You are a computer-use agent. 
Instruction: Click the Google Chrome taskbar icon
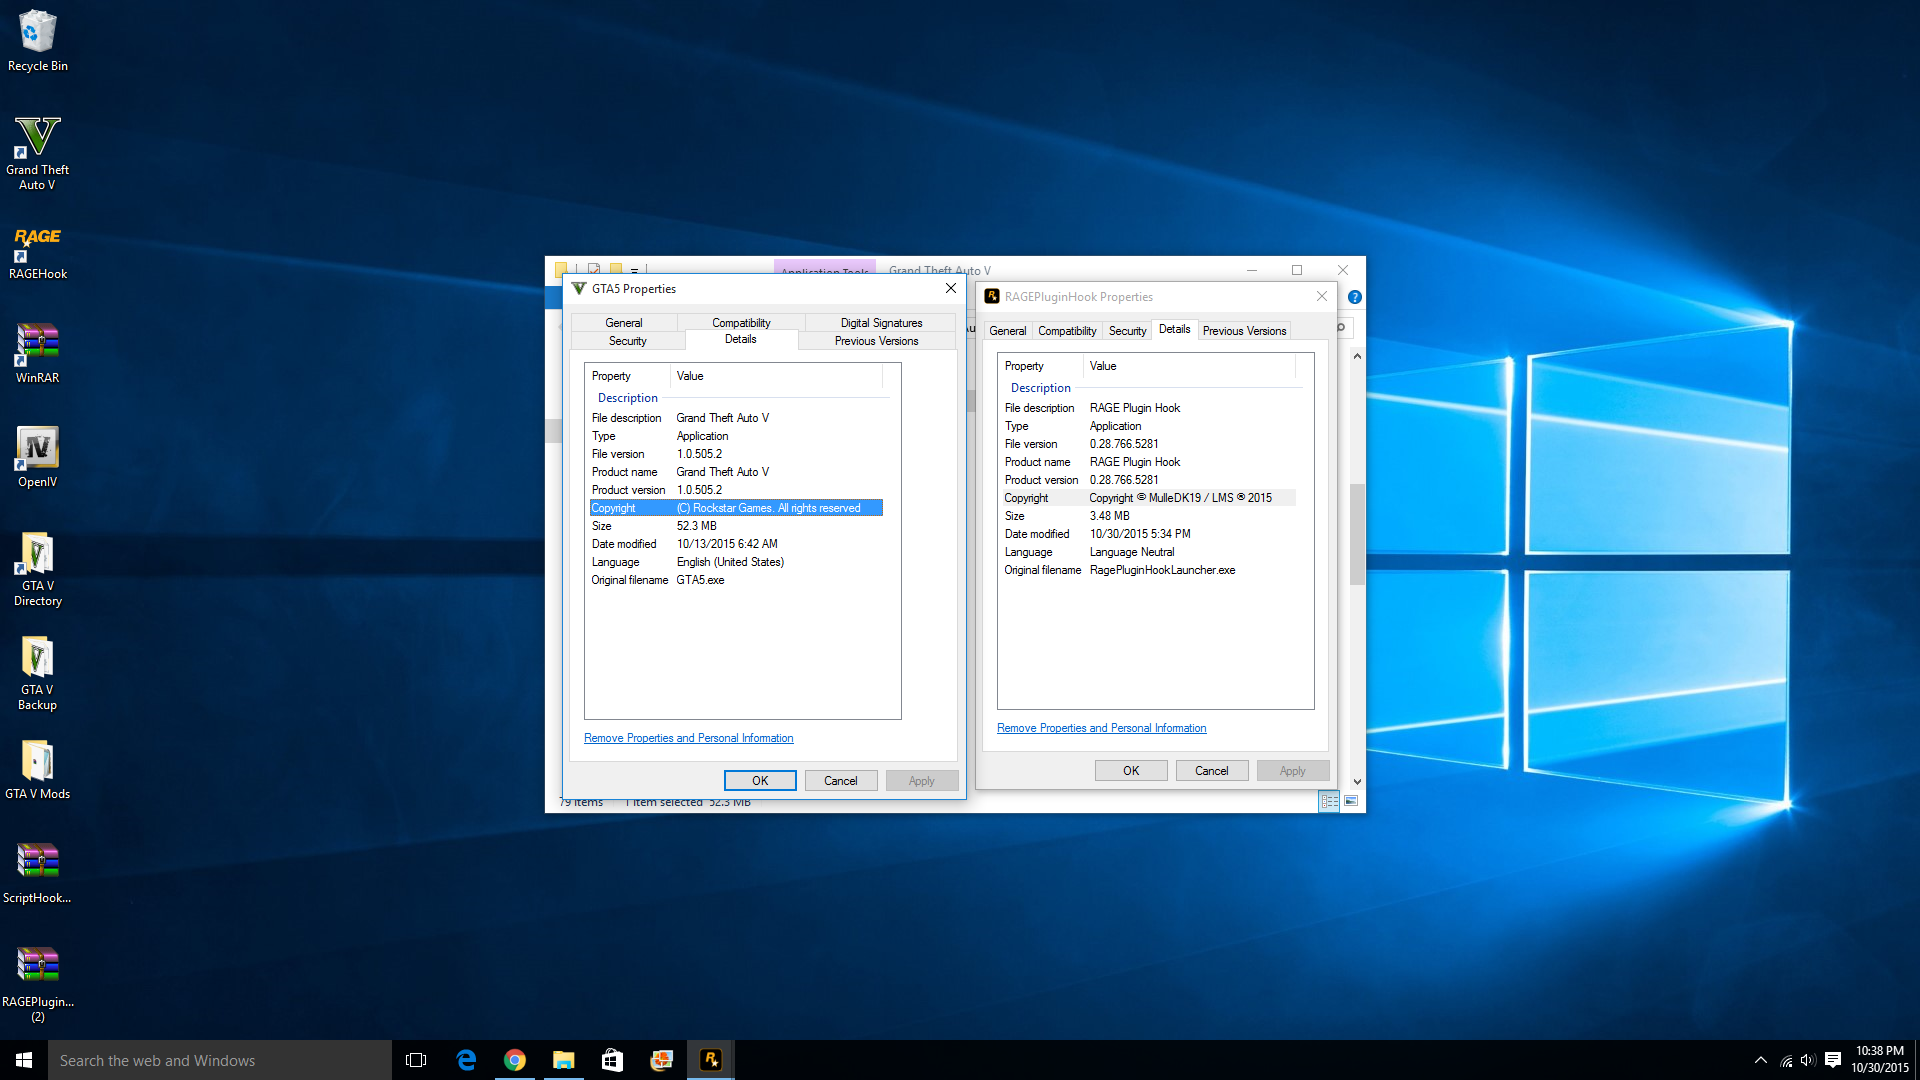click(514, 1060)
